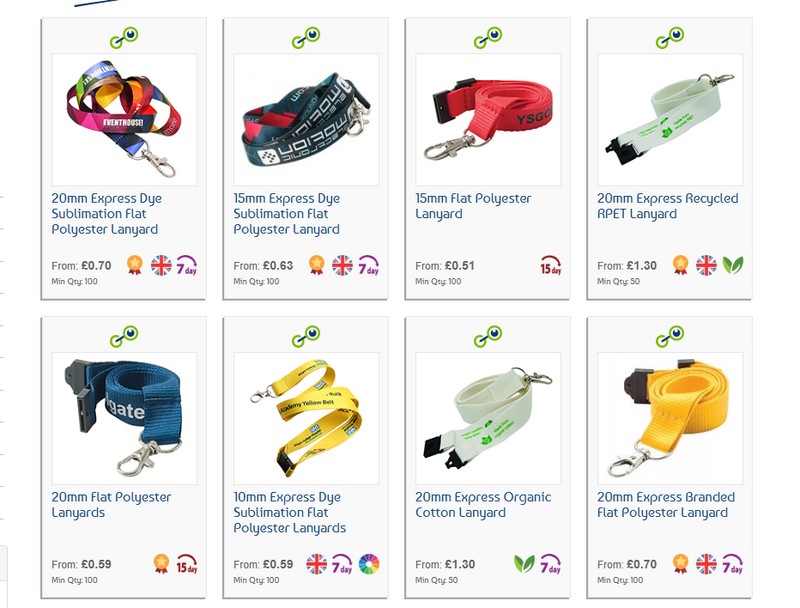Open 10mm Express Dye Sublimation Flat Polyester Lanyards link

click(x=290, y=513)
